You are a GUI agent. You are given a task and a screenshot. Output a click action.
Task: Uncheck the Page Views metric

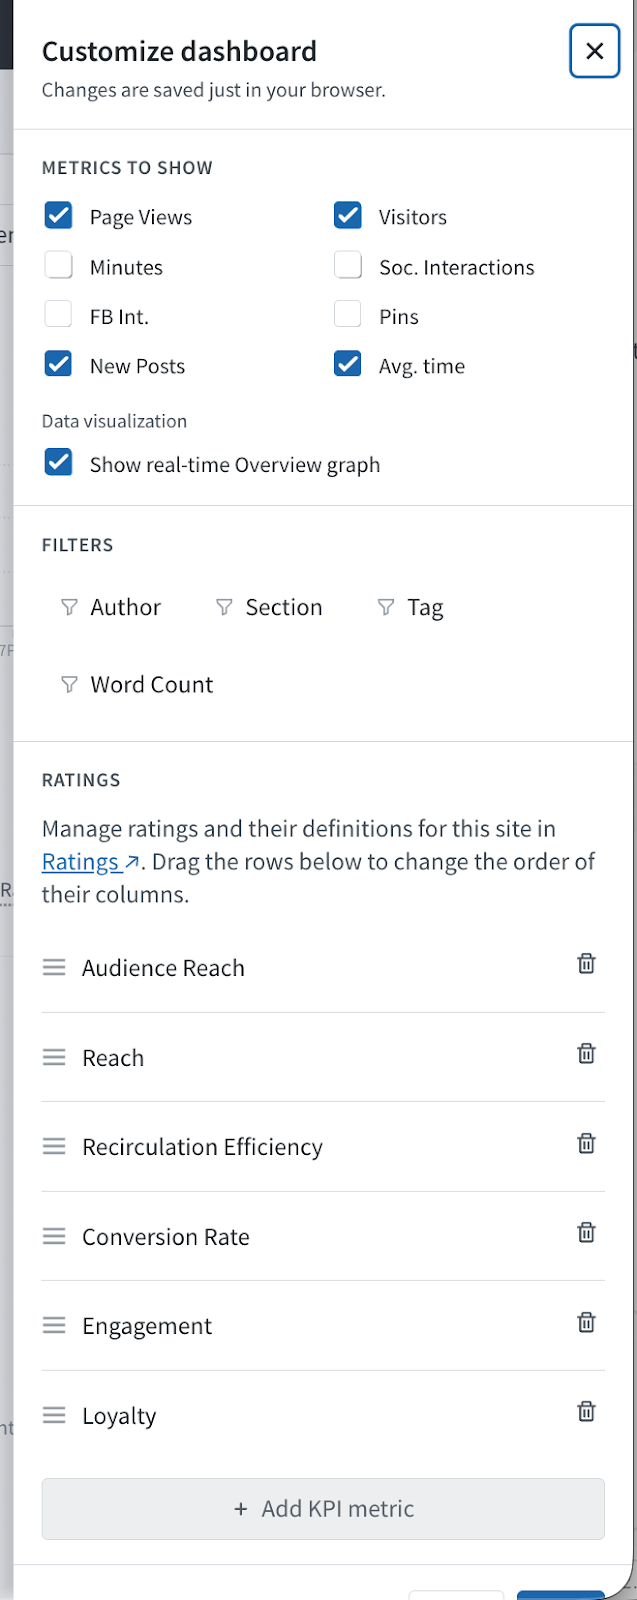[x=59, y=216]
